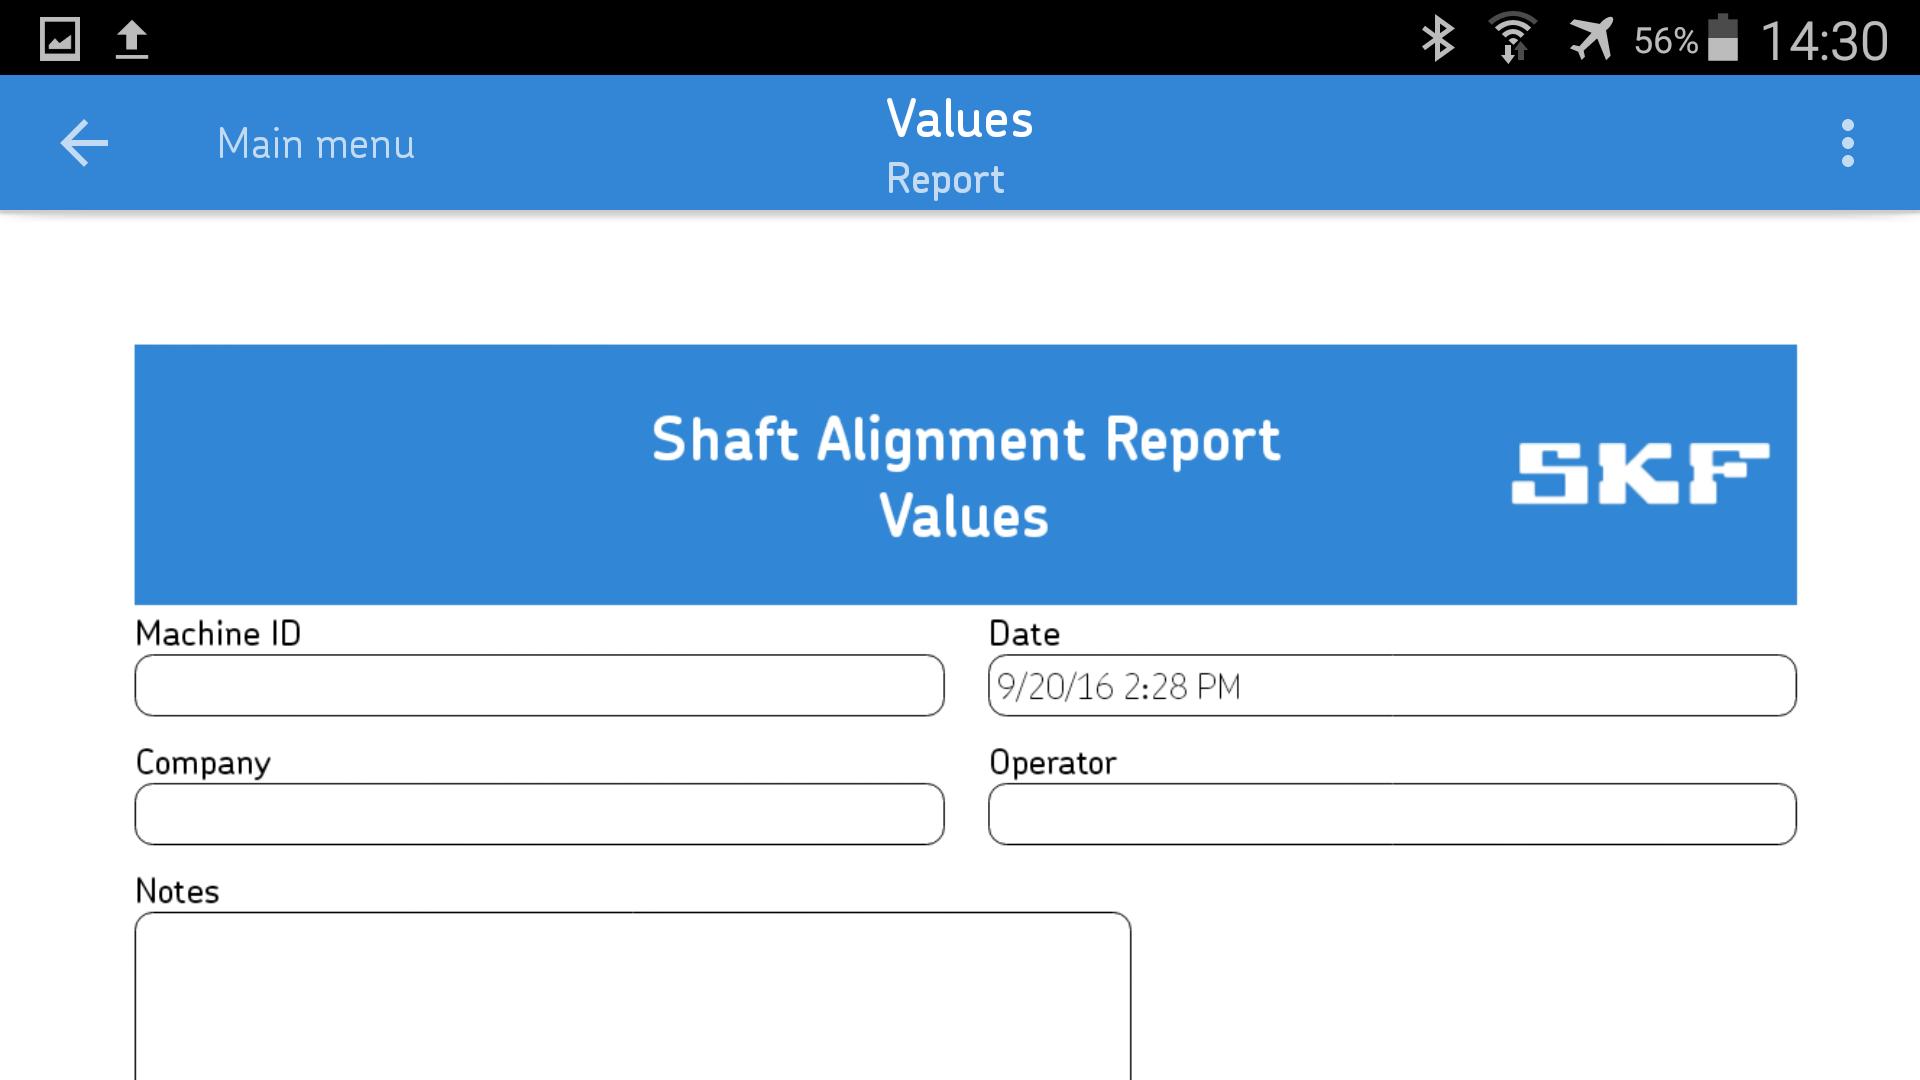
Task: Focus the Machine ID field
Action: pyautogui.click(x=539, y=686)
